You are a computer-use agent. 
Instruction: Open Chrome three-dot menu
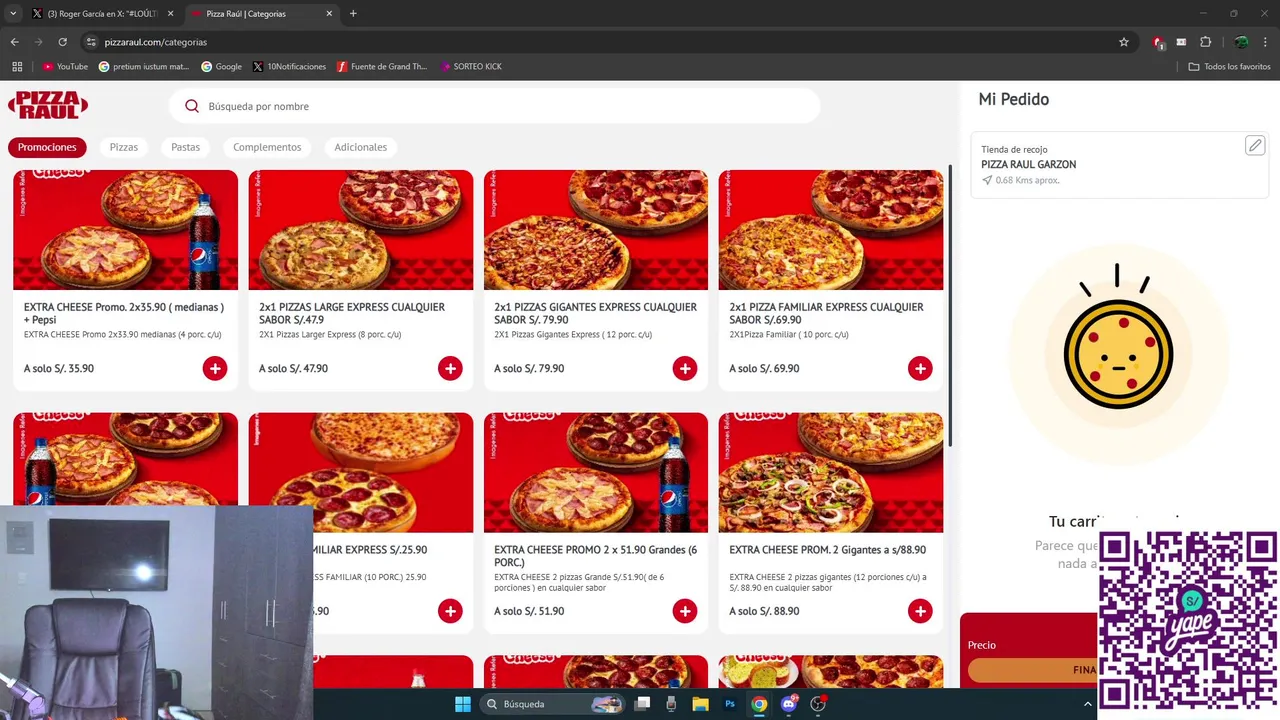coord(1266,42)
